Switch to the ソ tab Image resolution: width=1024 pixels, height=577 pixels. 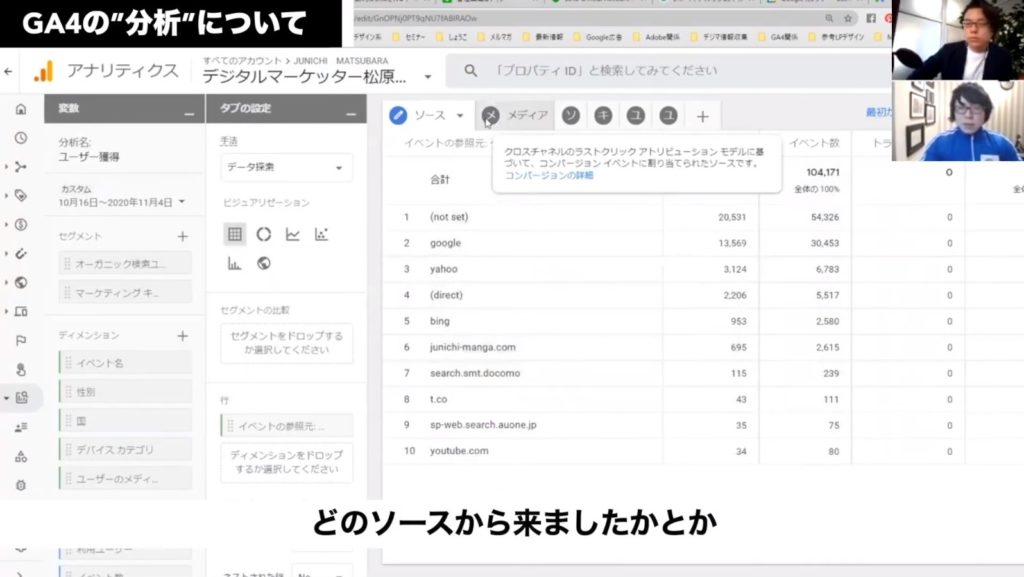(x=571, y=116)
